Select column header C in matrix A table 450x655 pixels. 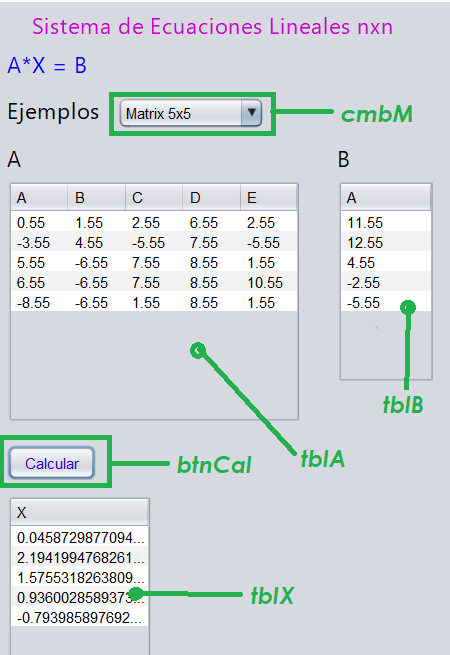tap(154, 198)
